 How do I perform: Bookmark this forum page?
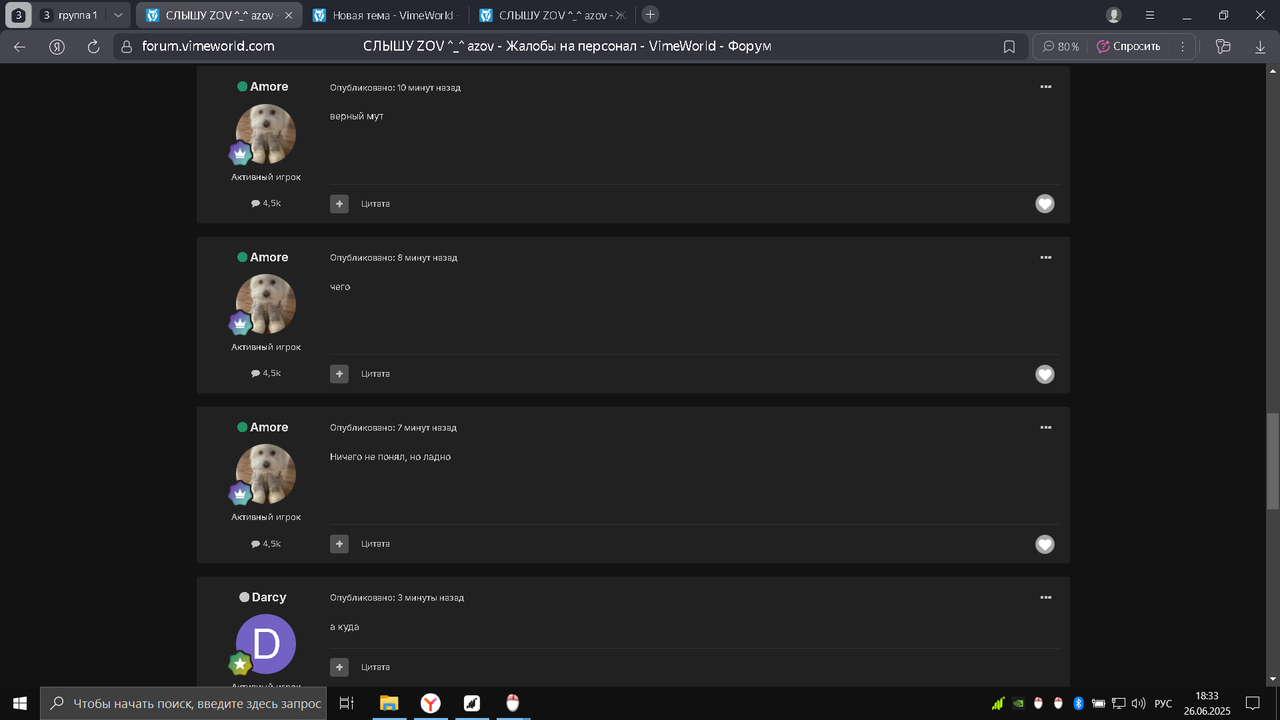point(1009,46)
